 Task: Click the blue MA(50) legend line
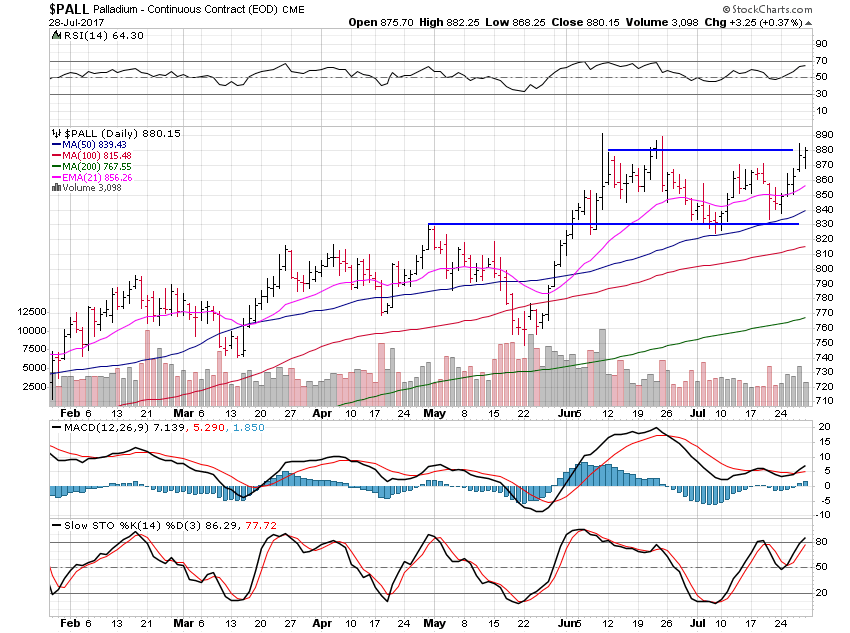coord(55,146)
